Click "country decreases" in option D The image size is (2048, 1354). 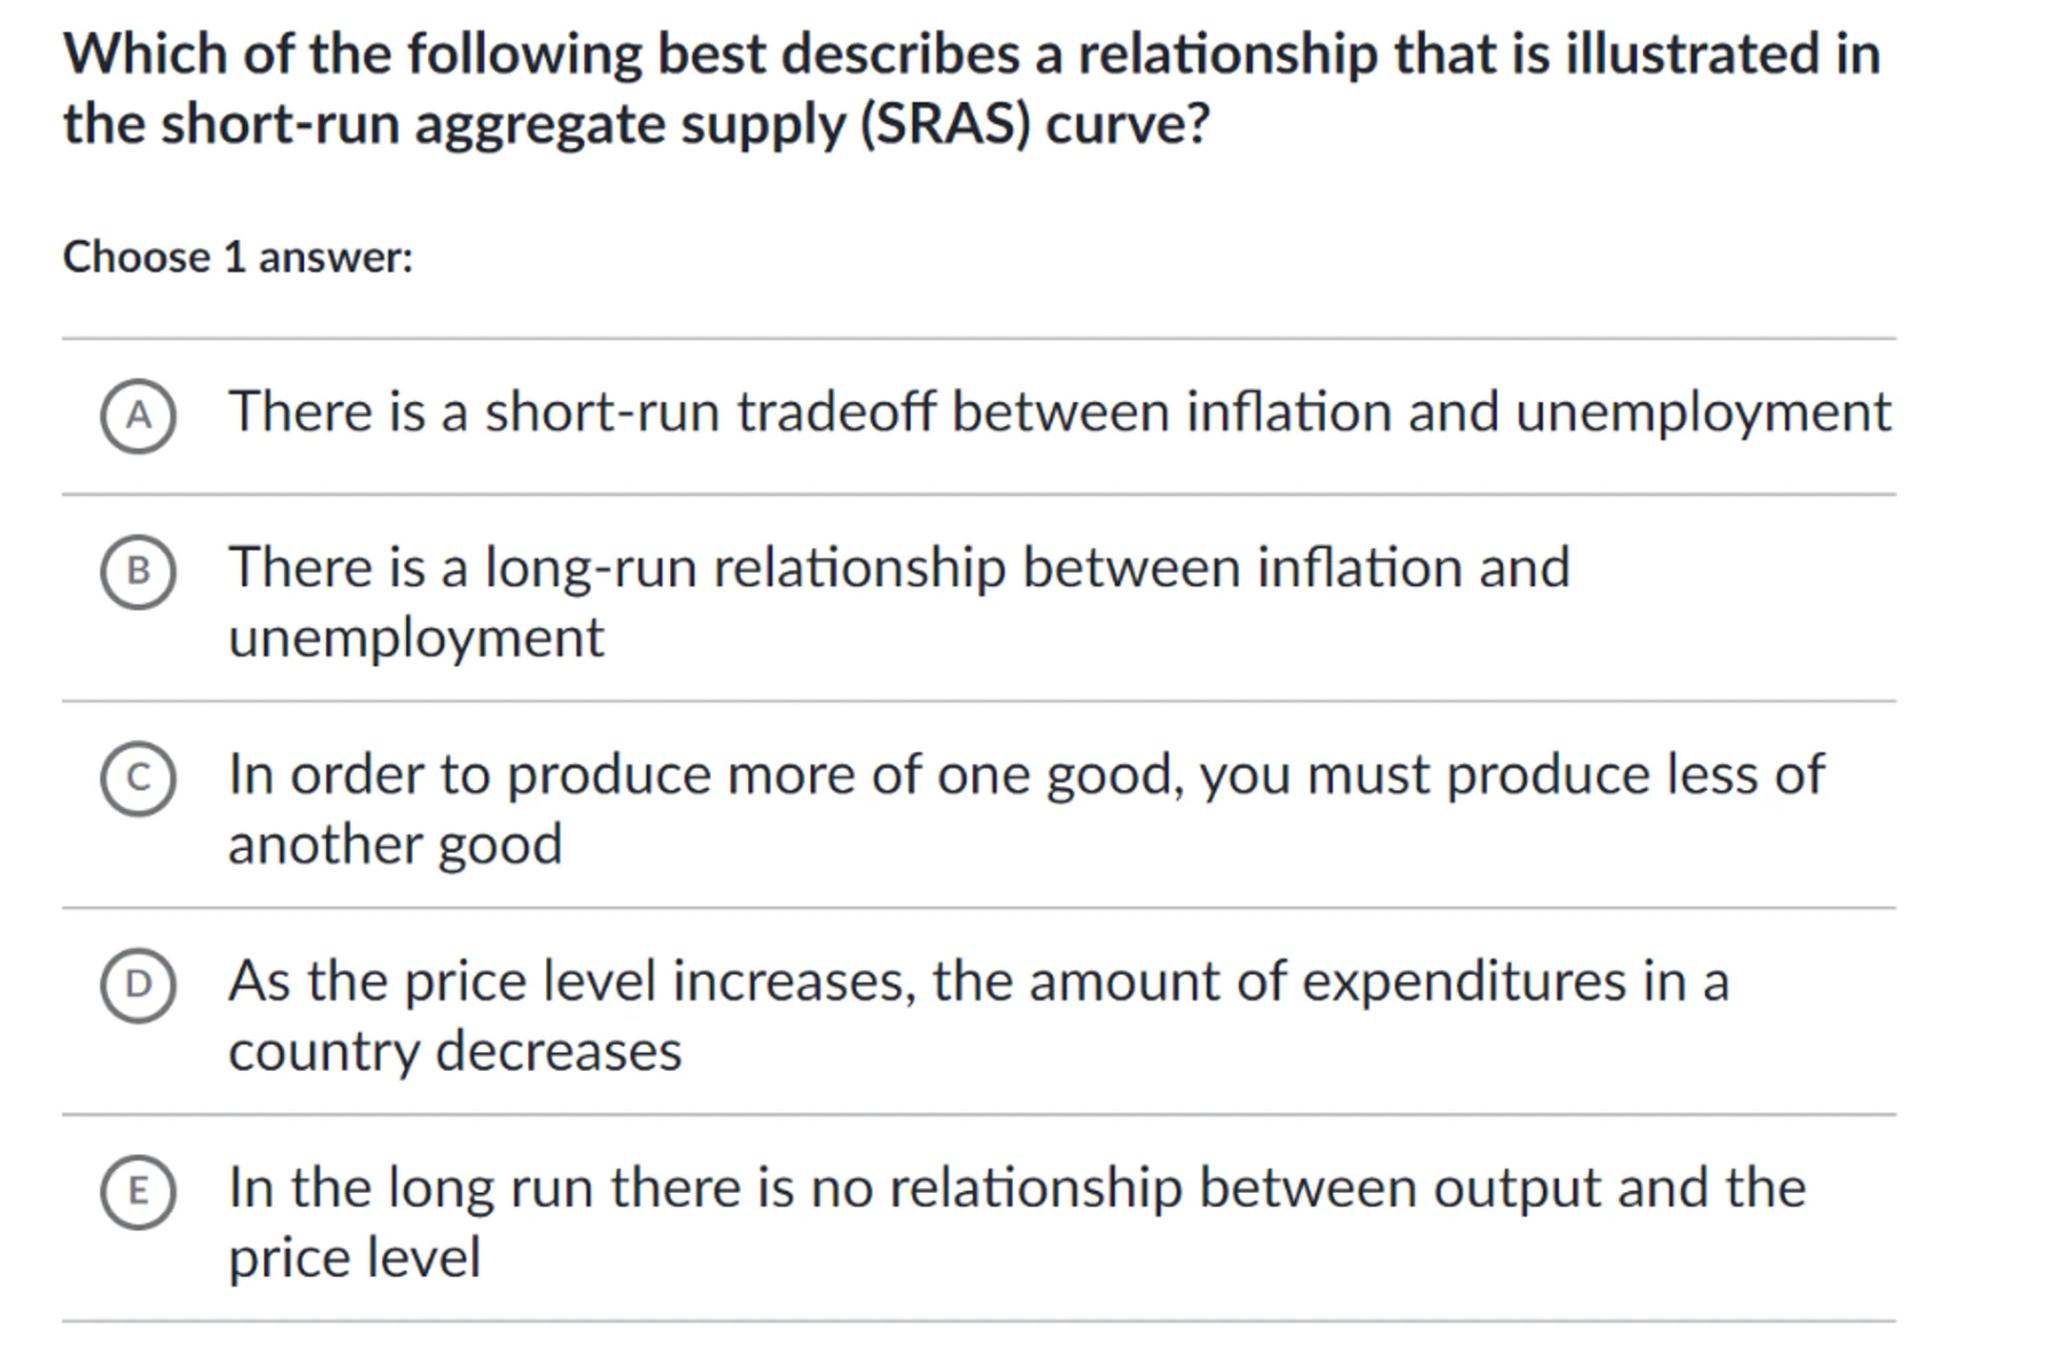point(455,1052)
